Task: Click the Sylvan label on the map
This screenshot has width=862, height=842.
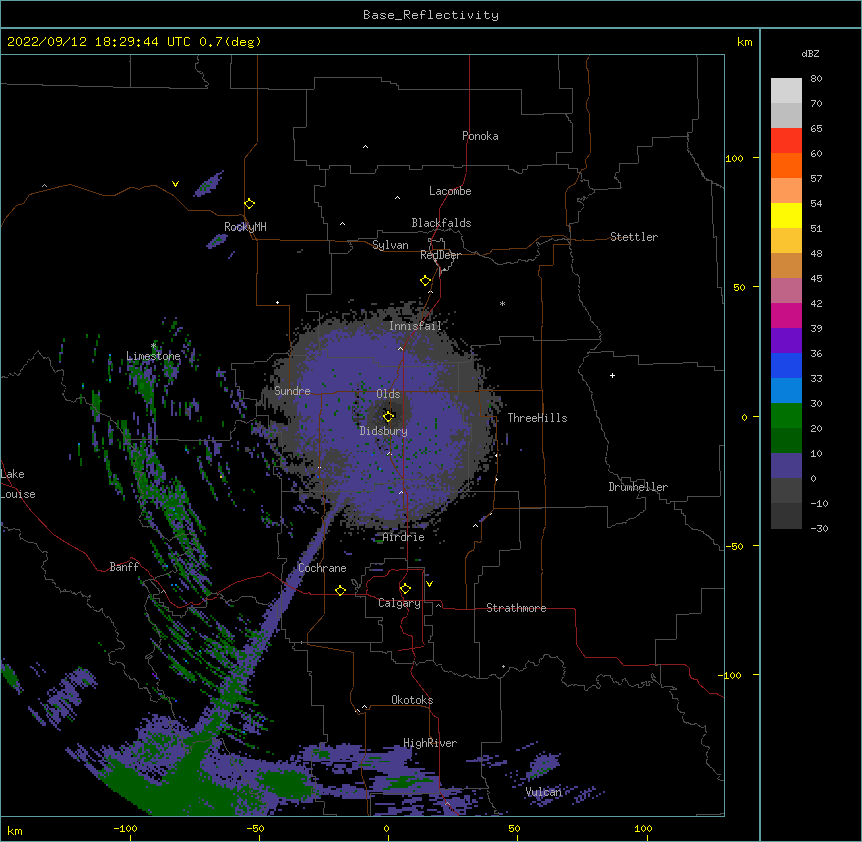Action: pyautogui.click(x=390, y=245)
